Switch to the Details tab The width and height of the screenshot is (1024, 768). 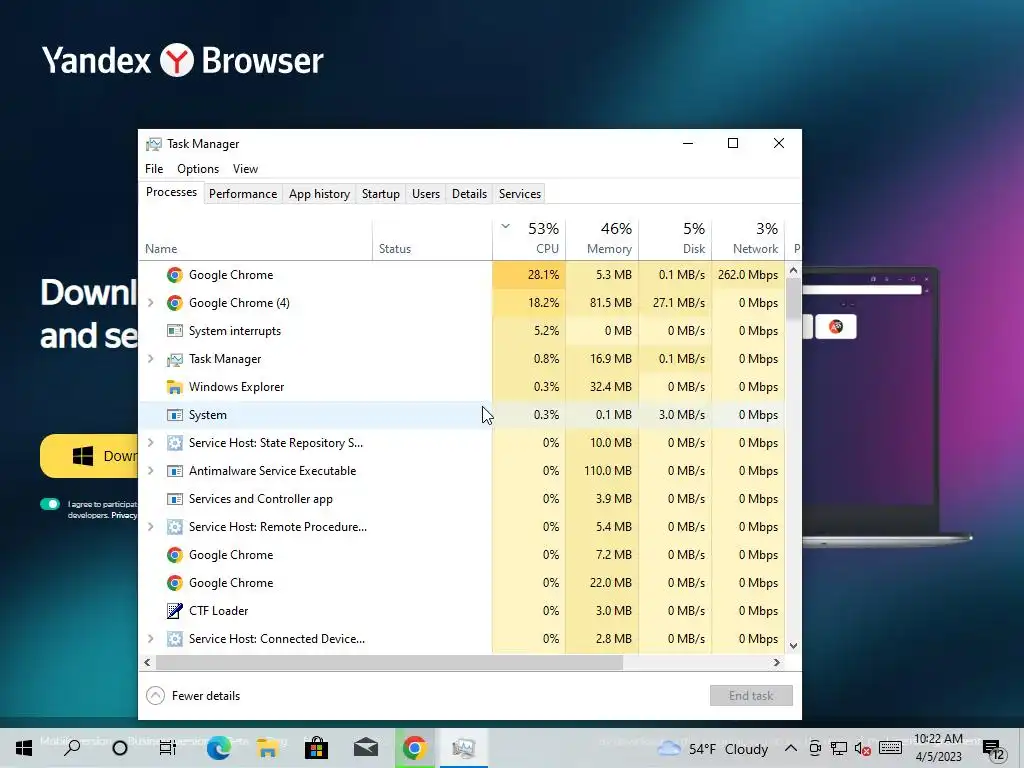click(x=470, y=194)
